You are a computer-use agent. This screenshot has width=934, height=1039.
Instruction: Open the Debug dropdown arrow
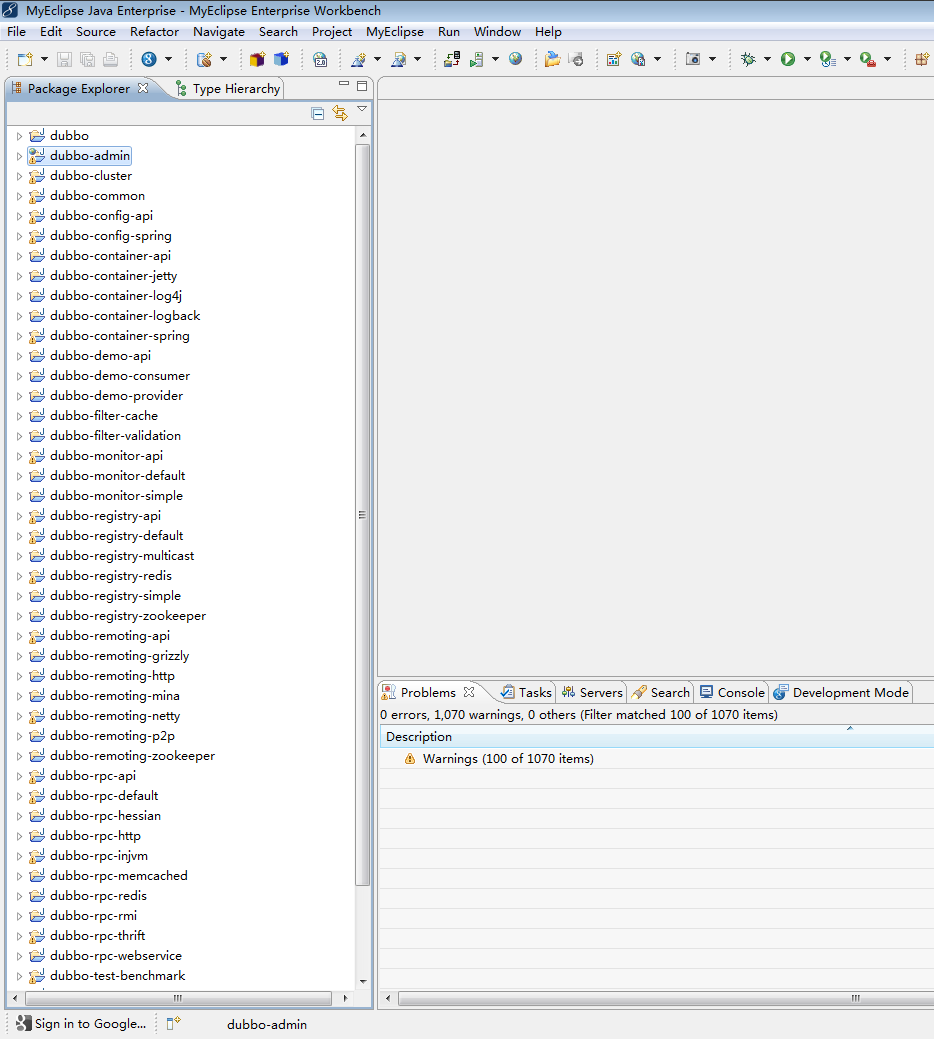tap(767, 60)
